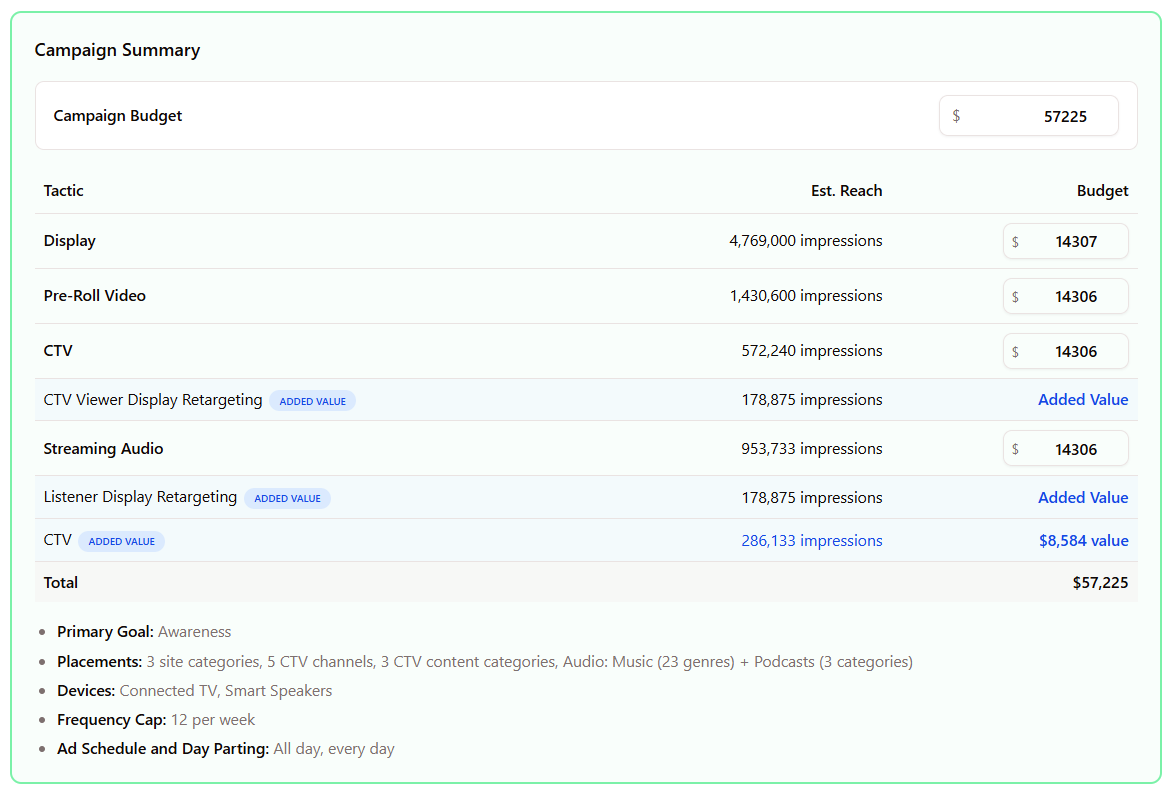Edit the CTV budget input showing 14306
This screenshot has width=1170, height=793.
[1066, 351]
